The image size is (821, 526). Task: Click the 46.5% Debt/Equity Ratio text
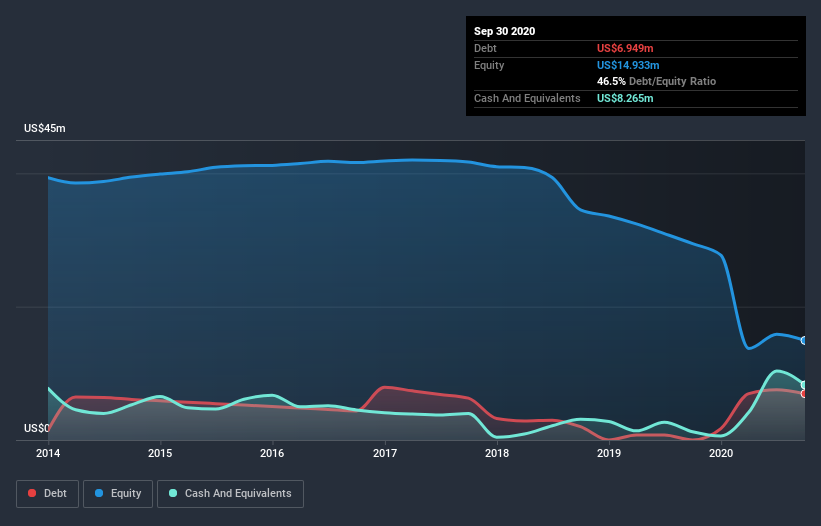pos(657,81)
